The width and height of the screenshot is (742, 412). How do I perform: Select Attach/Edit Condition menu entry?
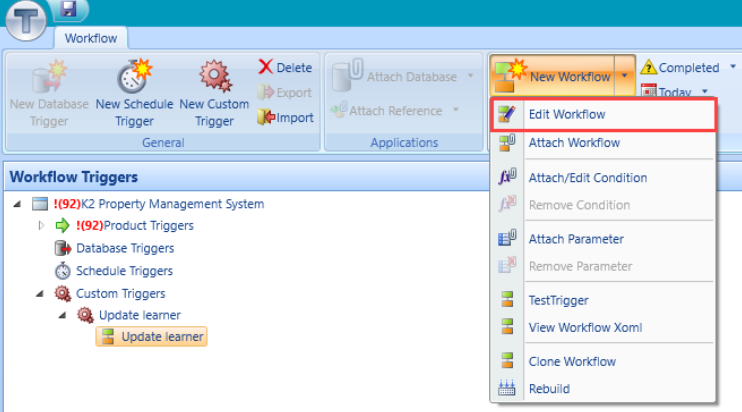pos(587,178)
